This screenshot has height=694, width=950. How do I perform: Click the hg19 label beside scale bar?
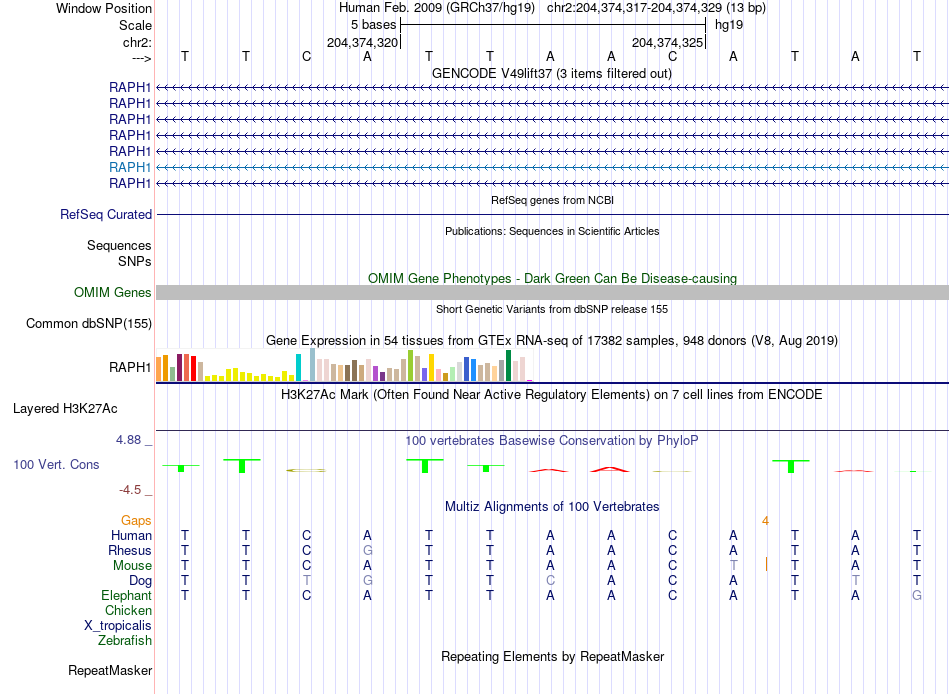(x=729, y=25)
